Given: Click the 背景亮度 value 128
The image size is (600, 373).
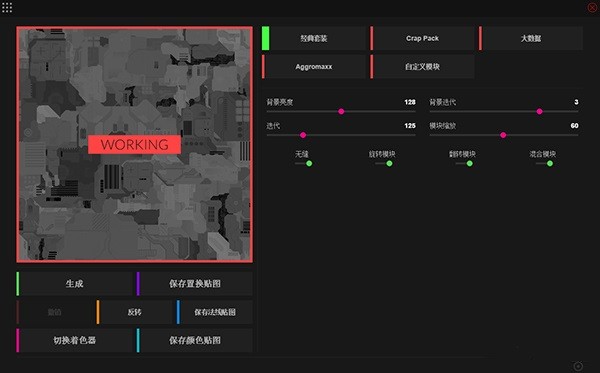Looking at the screenshot, I should tap(410, 102).
